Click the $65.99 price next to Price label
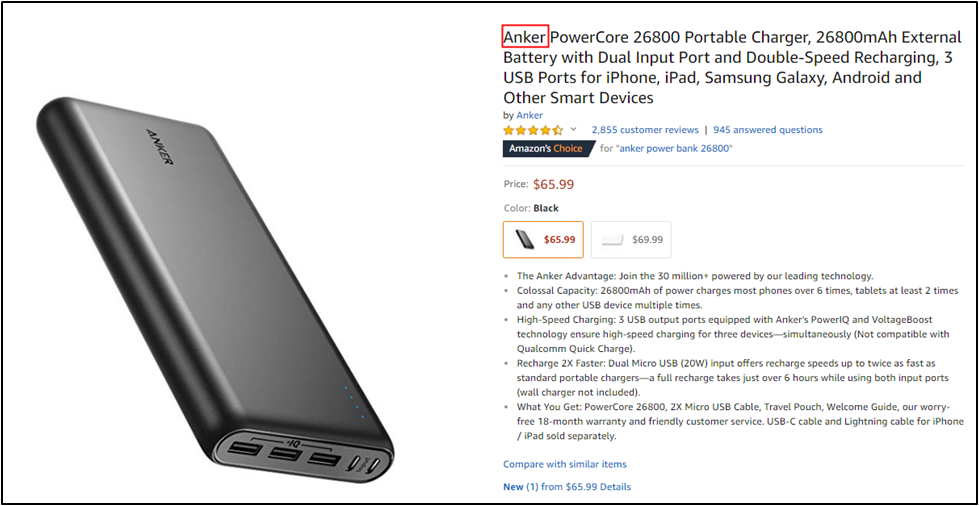Viewport: 979px width, 506px height. click(x=554, y=184)
